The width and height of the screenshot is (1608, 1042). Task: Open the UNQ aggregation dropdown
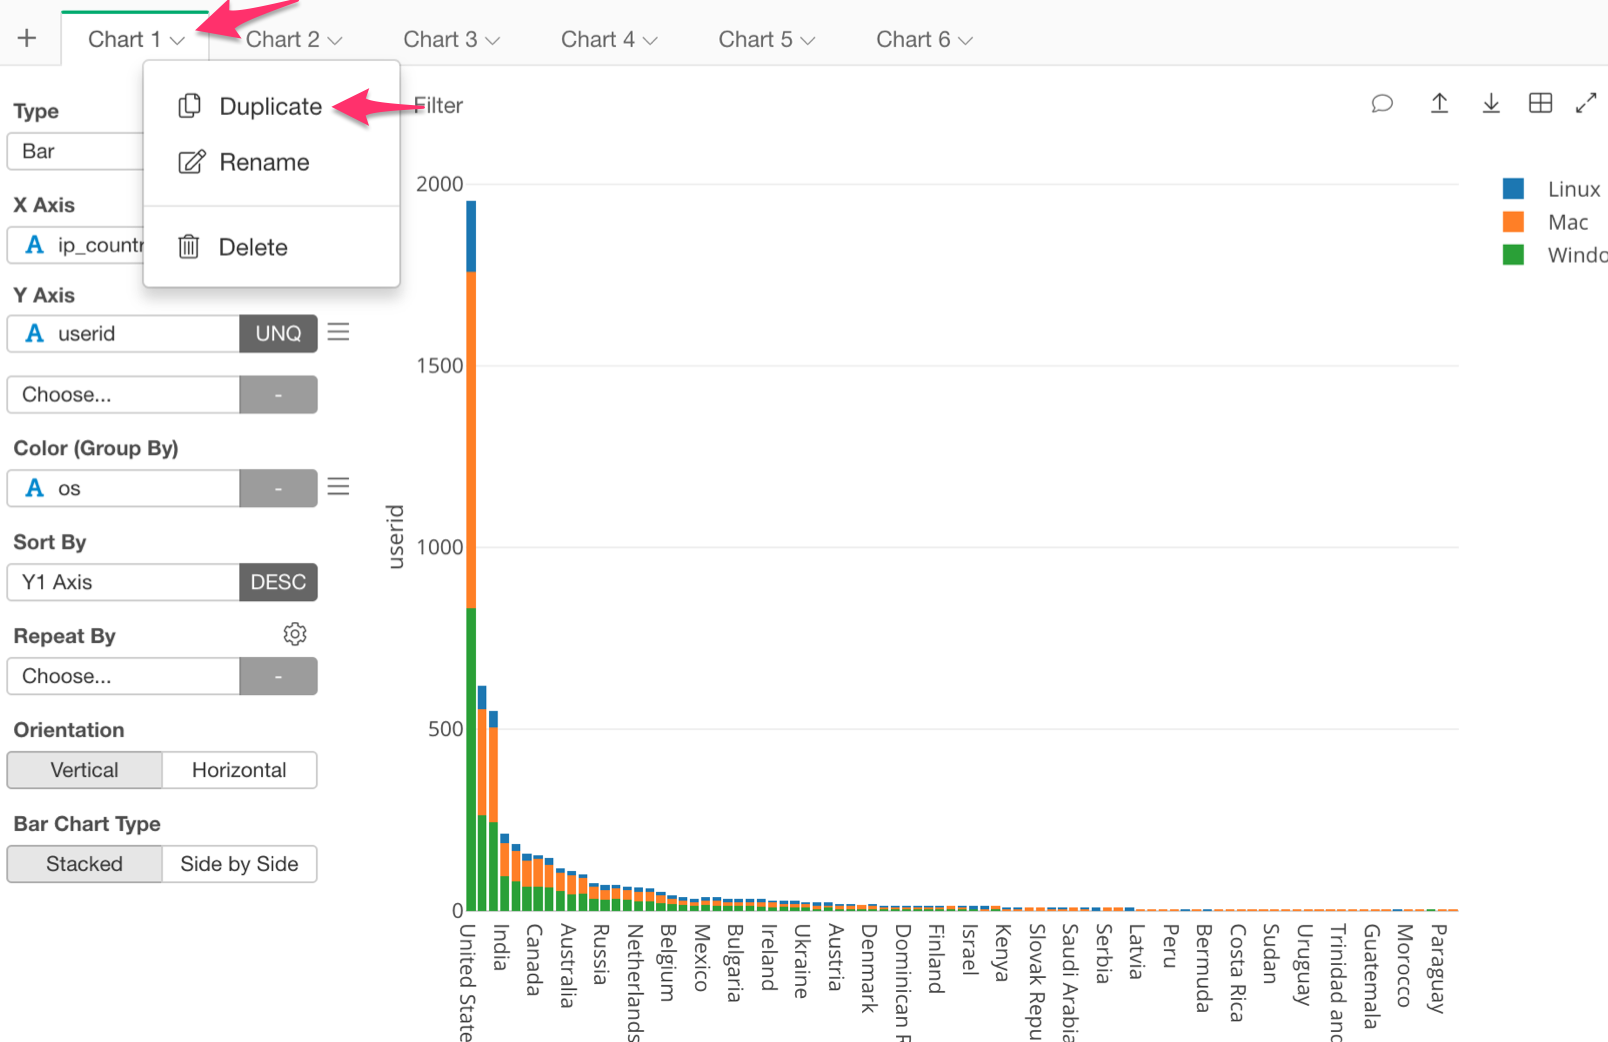278,334
